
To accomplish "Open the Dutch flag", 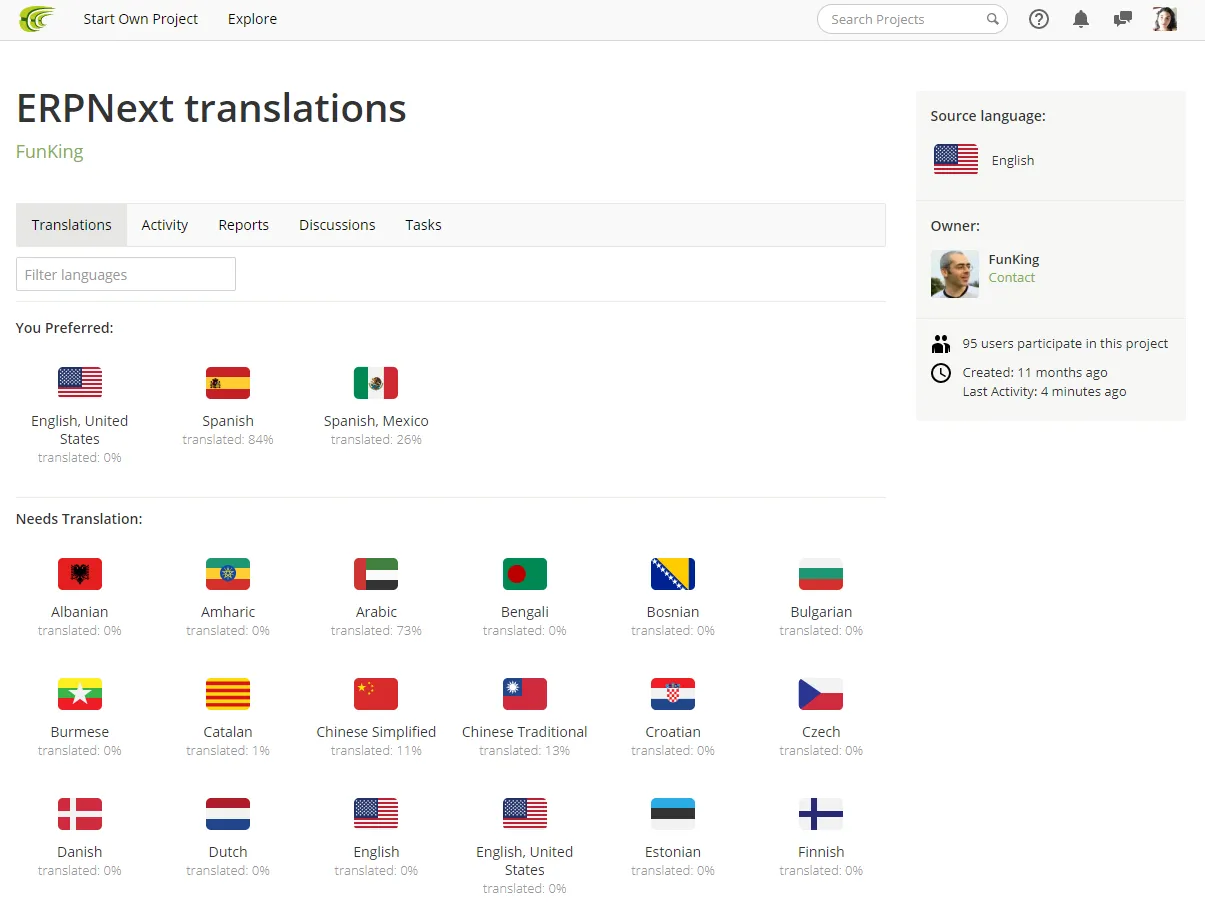I will point(228,814).
